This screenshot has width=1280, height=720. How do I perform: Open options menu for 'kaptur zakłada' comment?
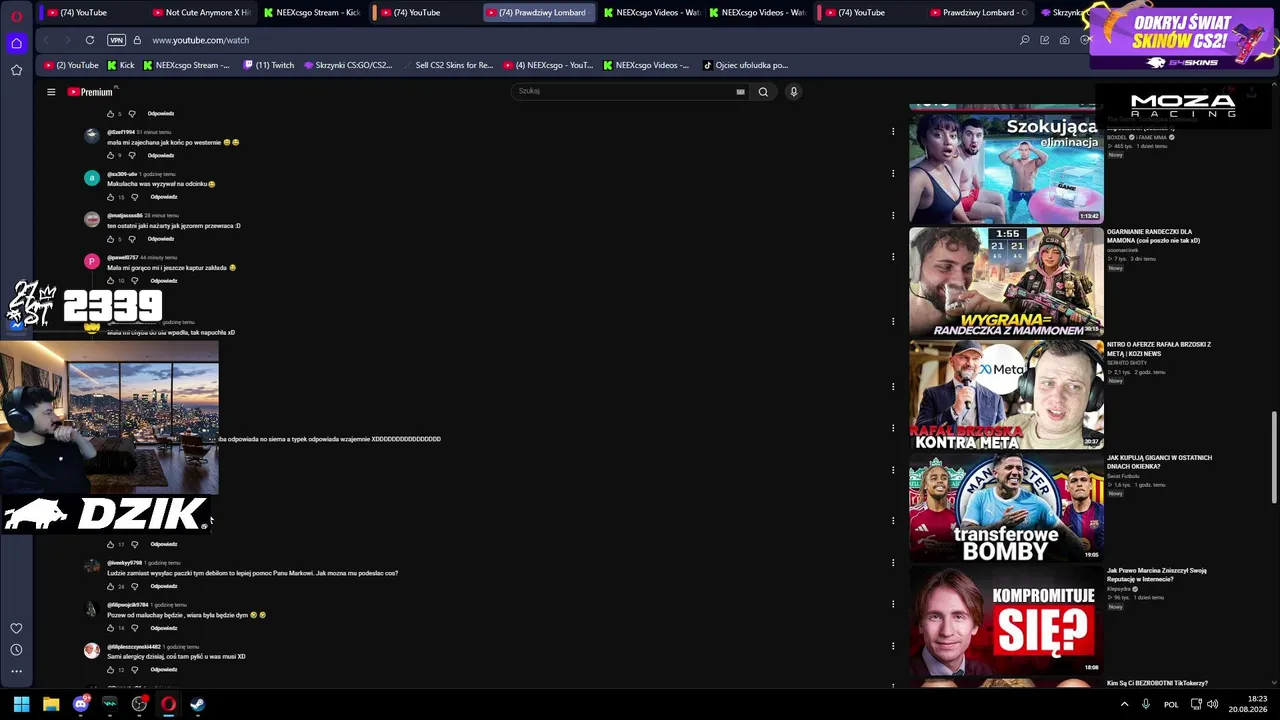click(893, 257)
